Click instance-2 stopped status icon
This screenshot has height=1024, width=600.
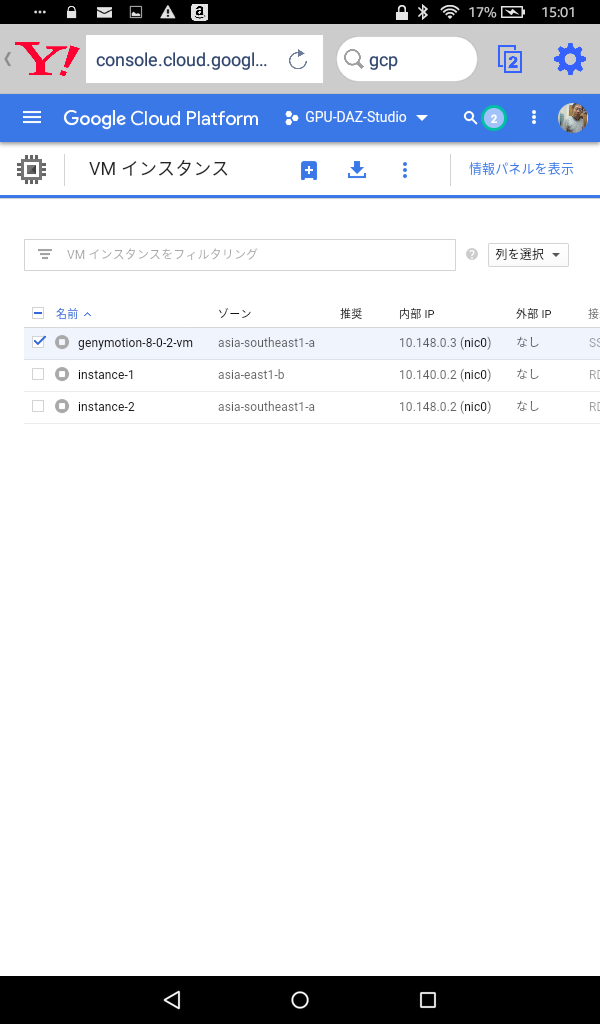[62, 407]
